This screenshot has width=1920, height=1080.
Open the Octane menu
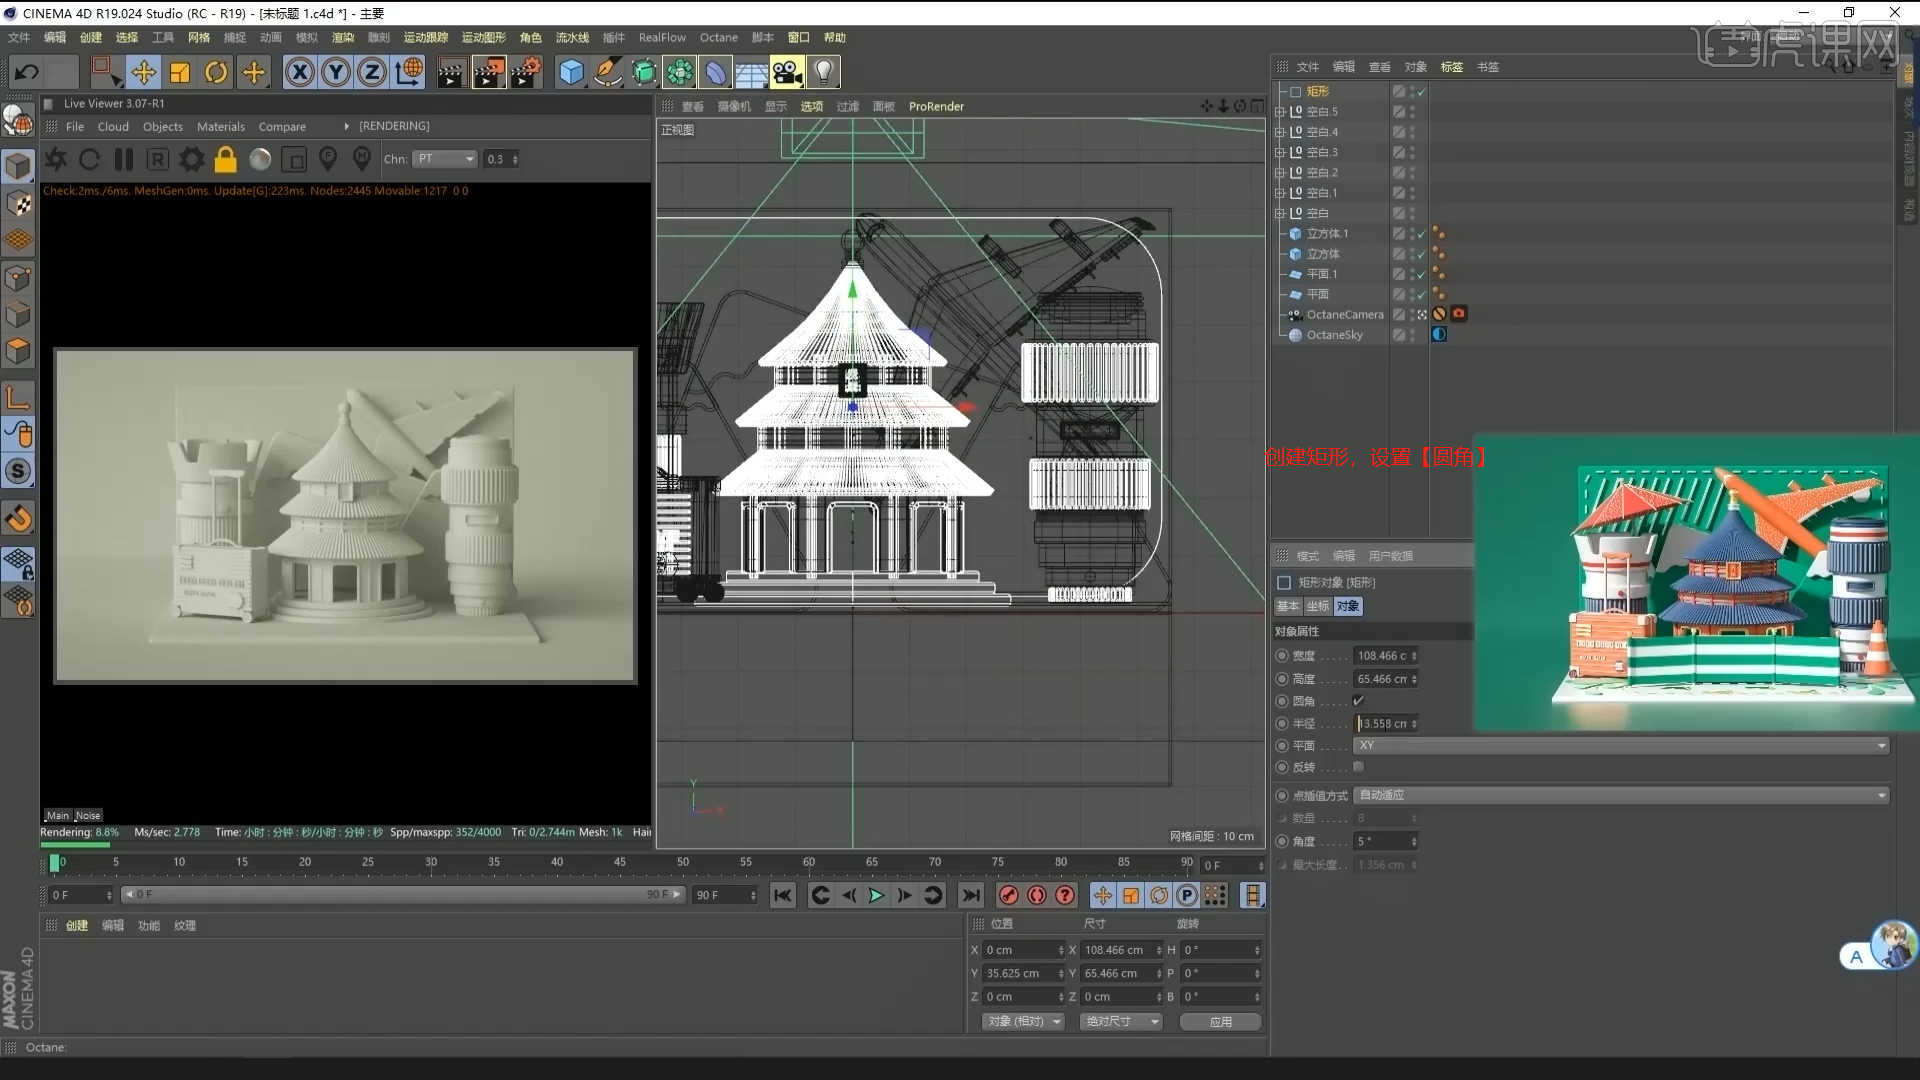coord(718,37)
